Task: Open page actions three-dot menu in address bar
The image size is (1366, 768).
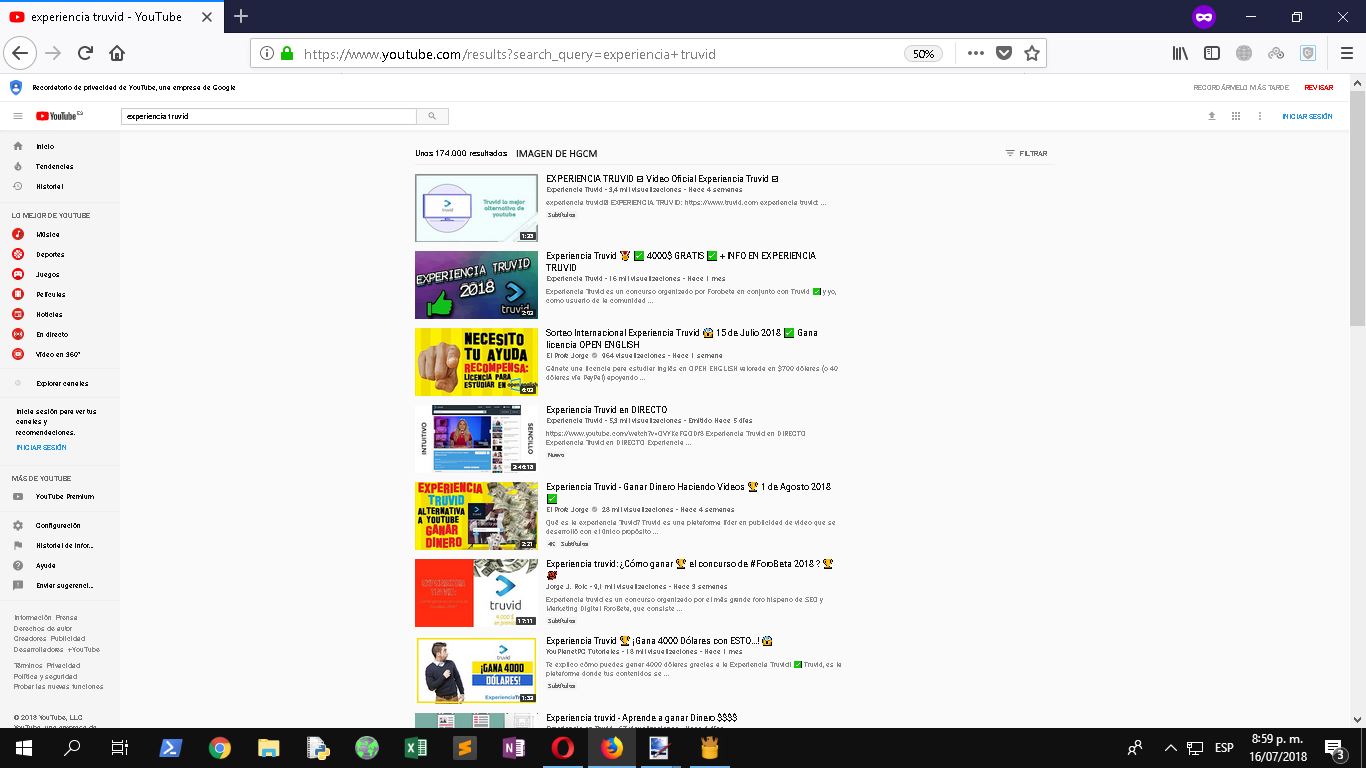Action: (976, 54)
